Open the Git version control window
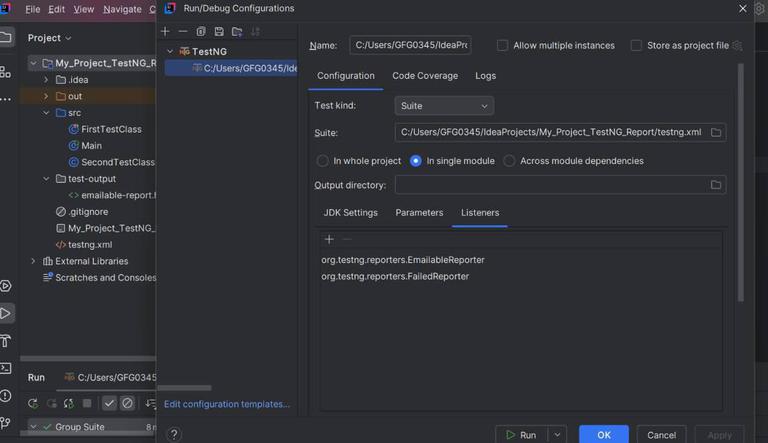768x443 pixels. point(5,422)
